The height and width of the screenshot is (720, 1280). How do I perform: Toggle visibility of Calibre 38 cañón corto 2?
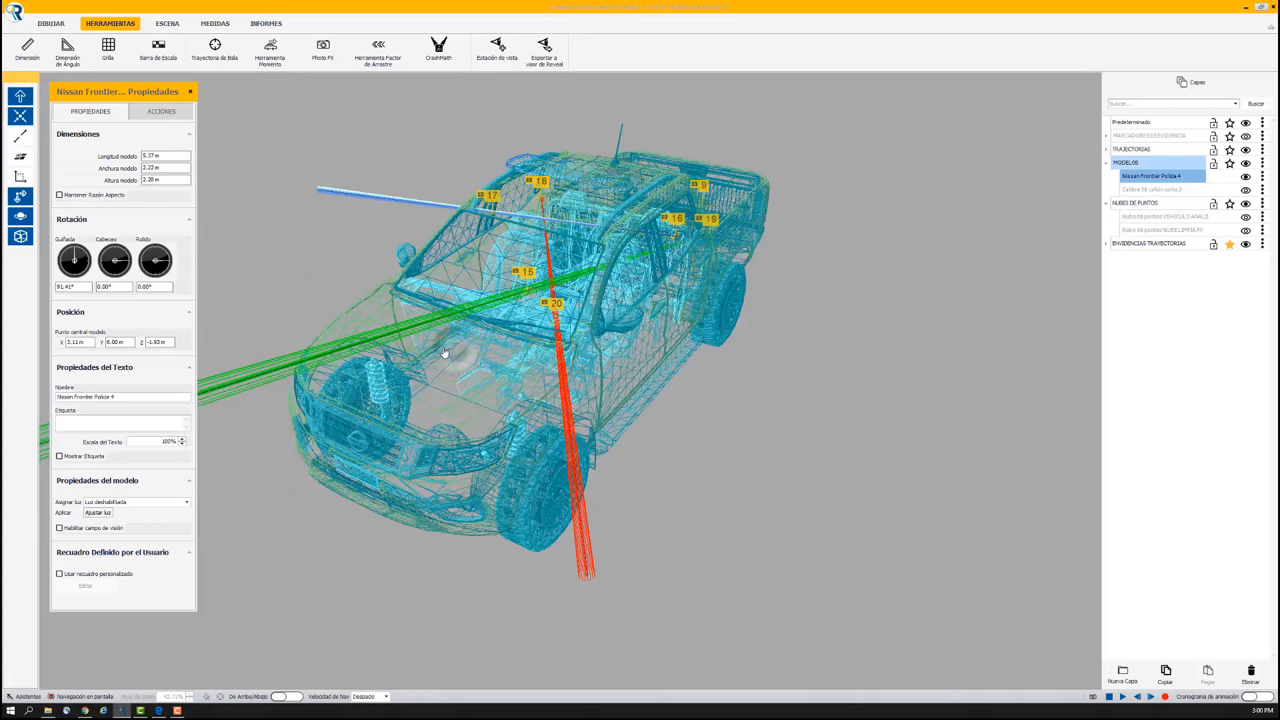click(x=1246, y=190)
